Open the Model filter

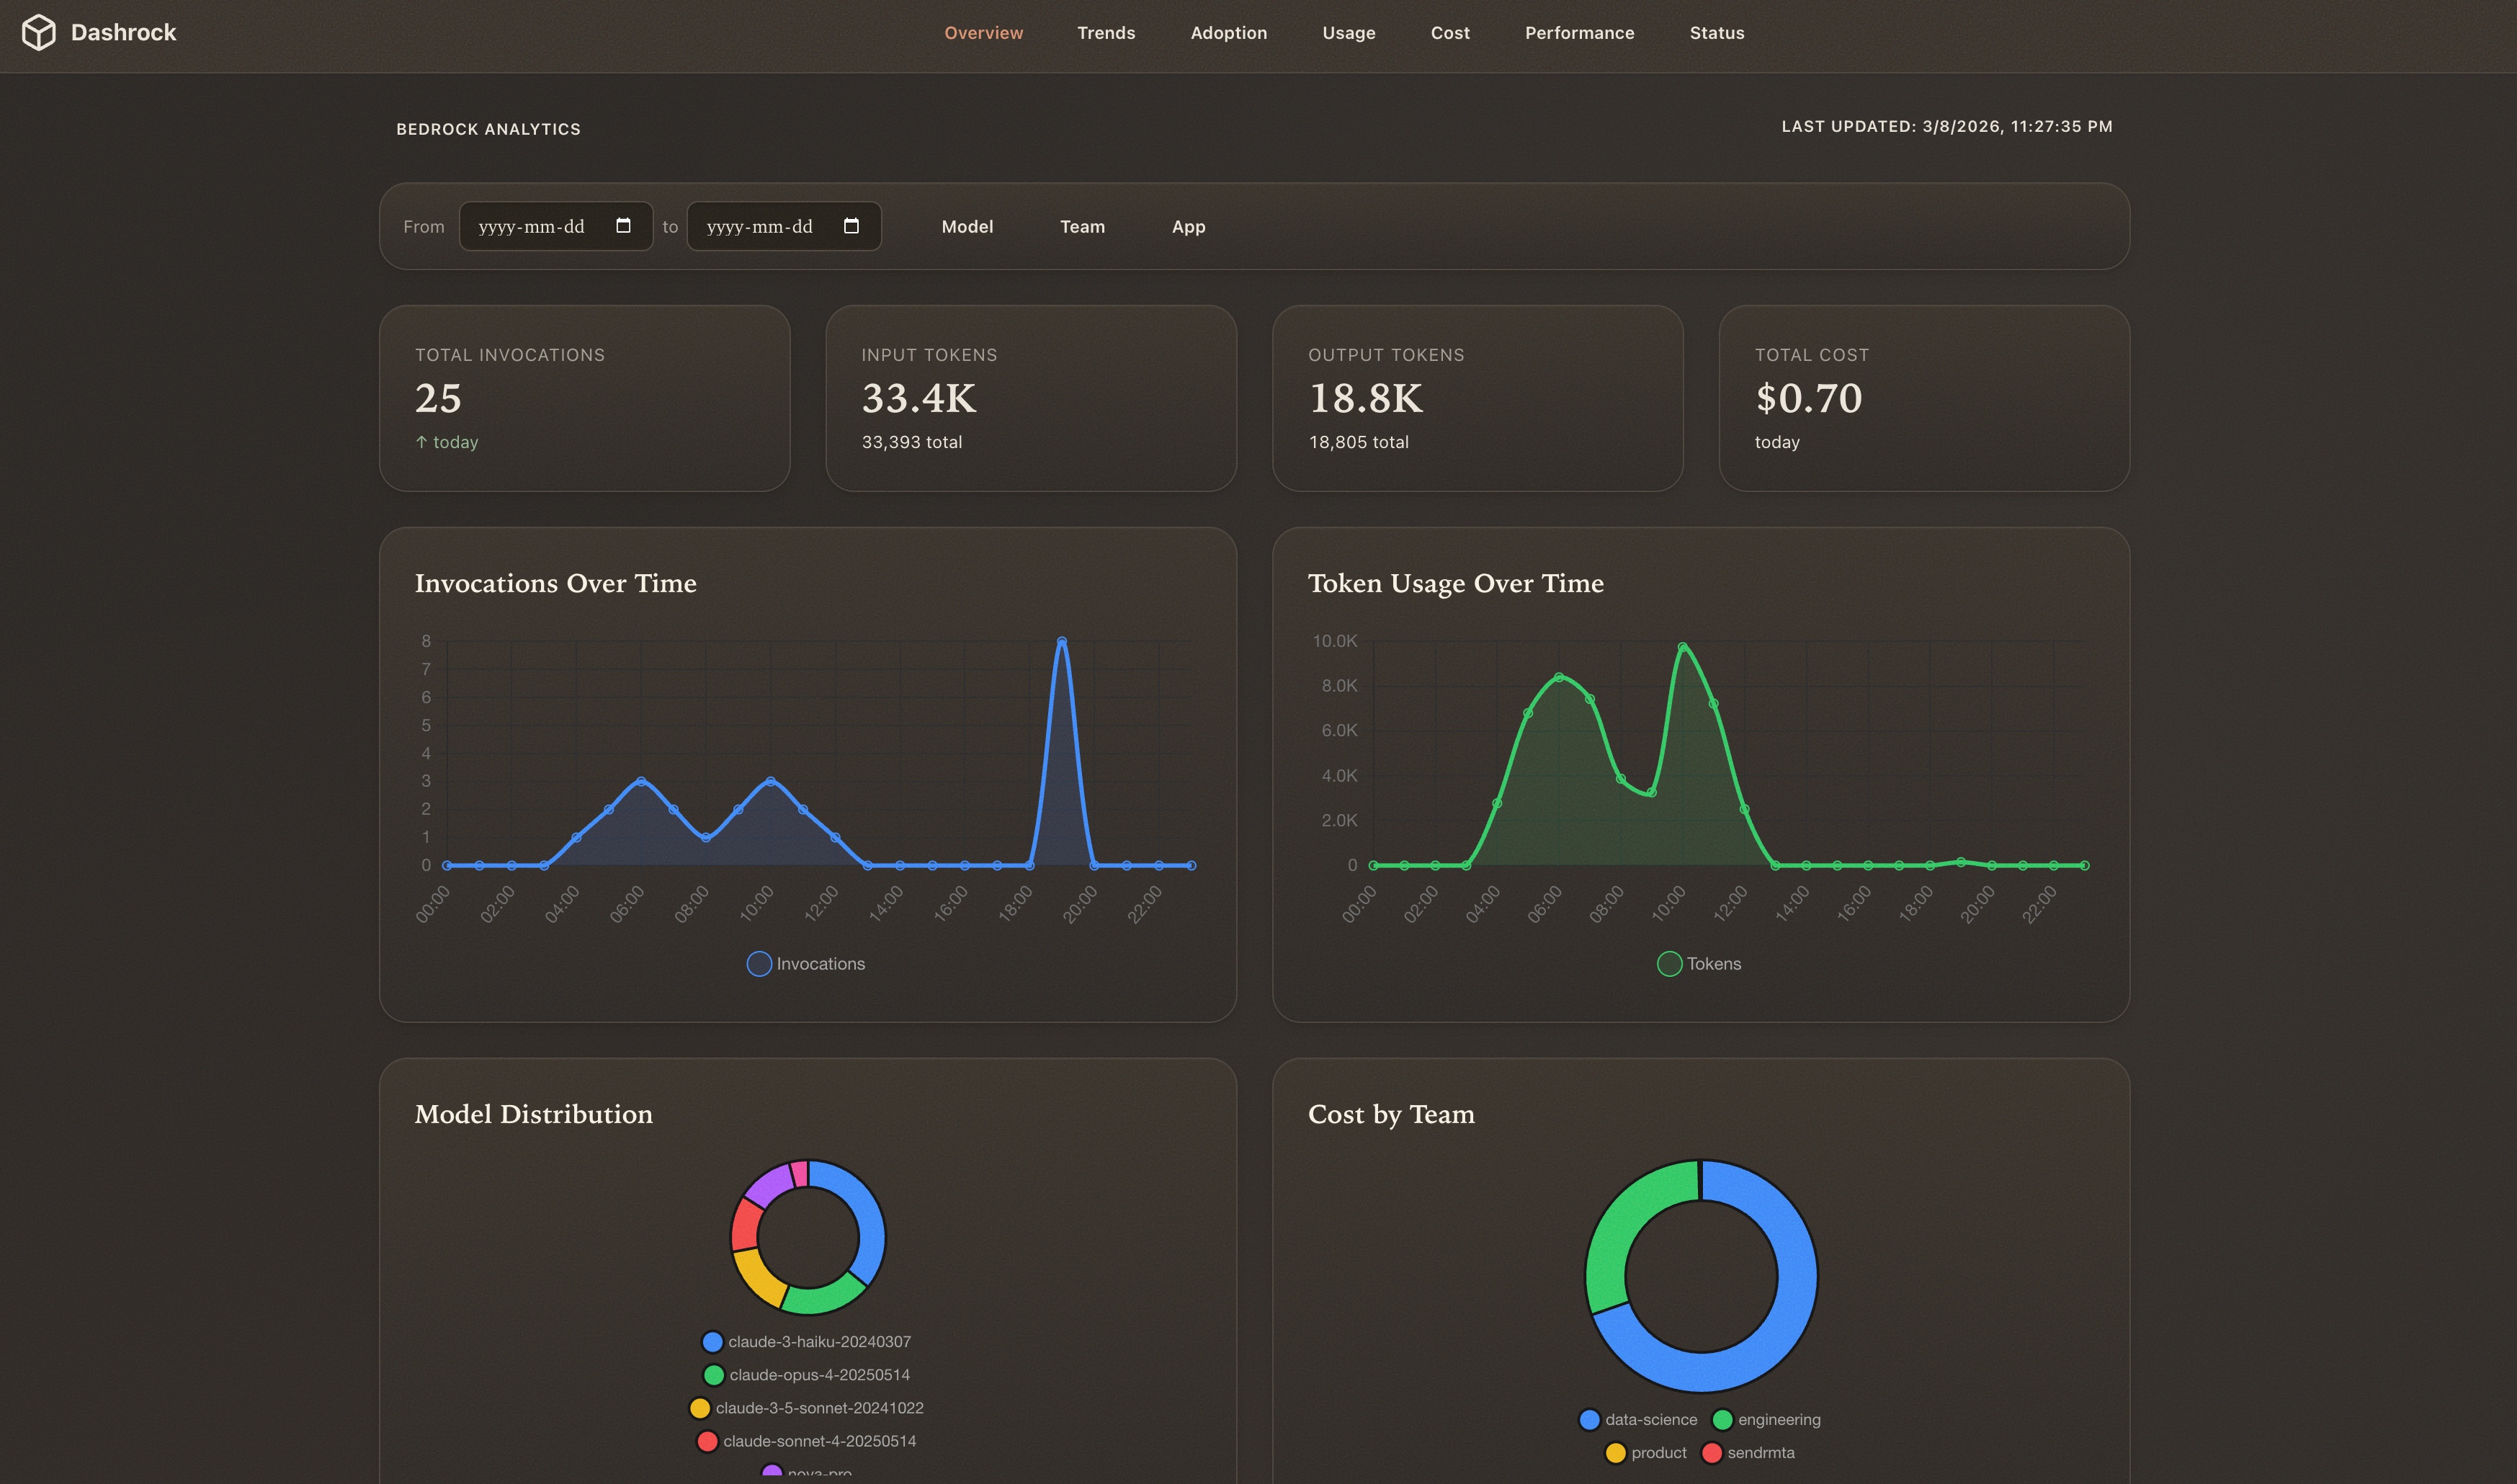coord(966,226)
